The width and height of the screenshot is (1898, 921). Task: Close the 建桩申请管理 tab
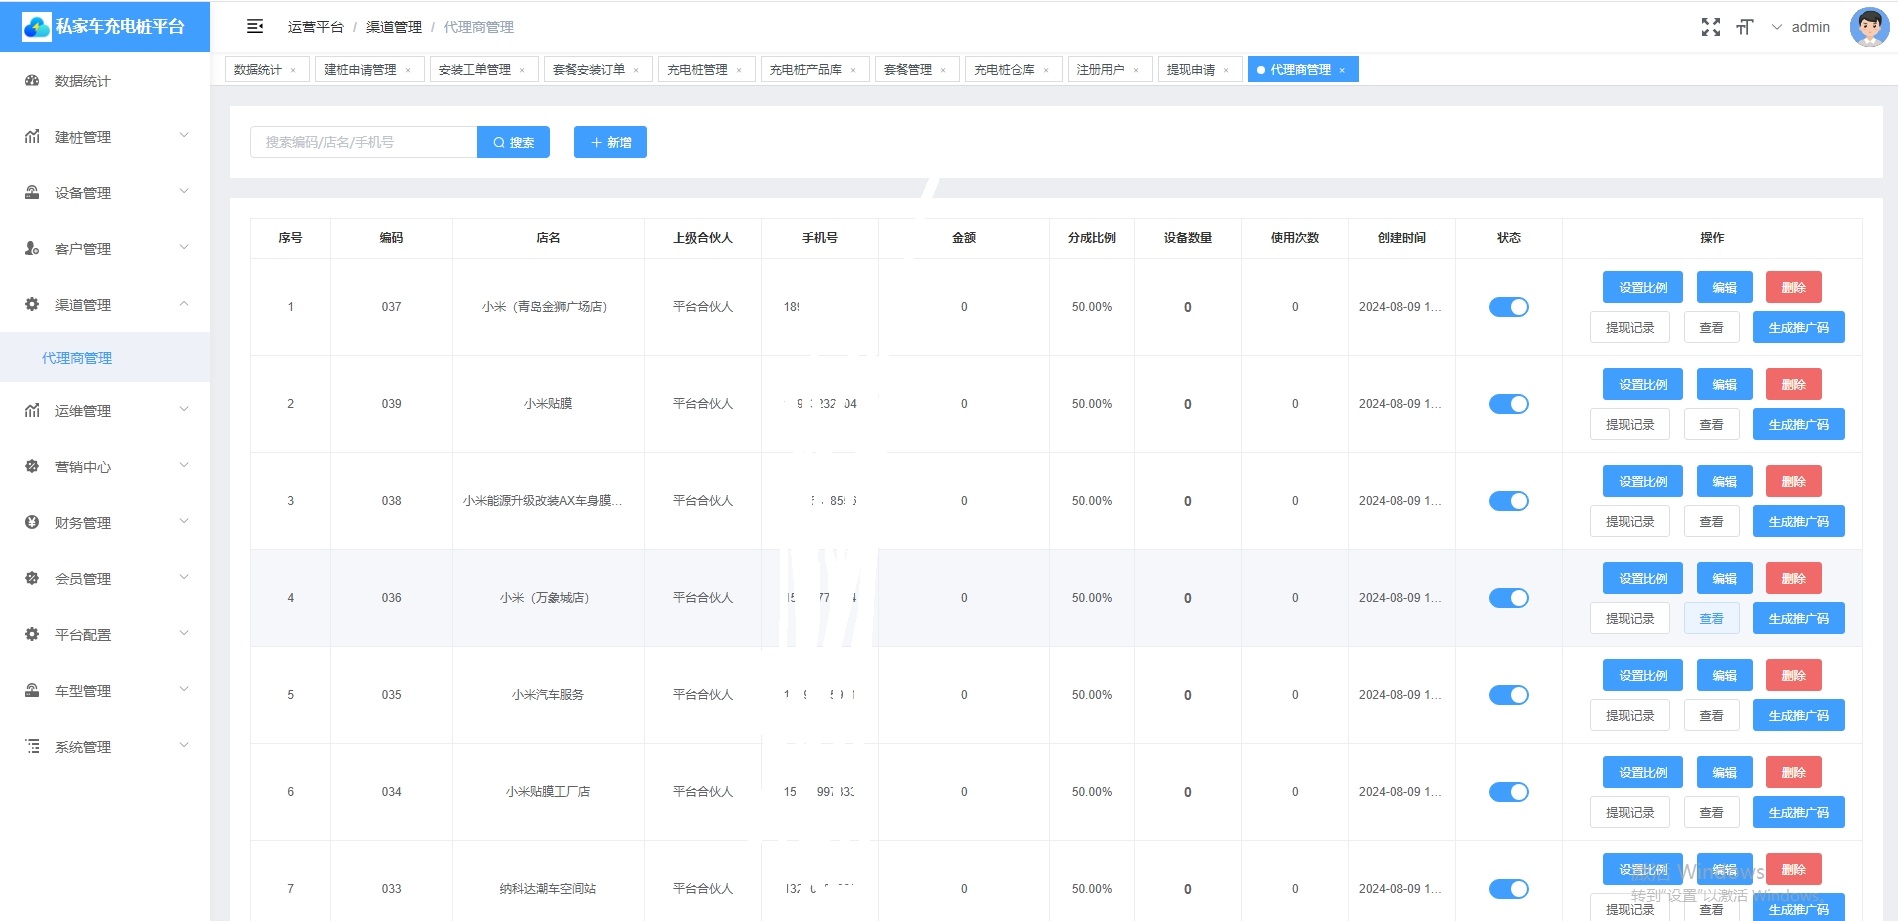(408, 70)
